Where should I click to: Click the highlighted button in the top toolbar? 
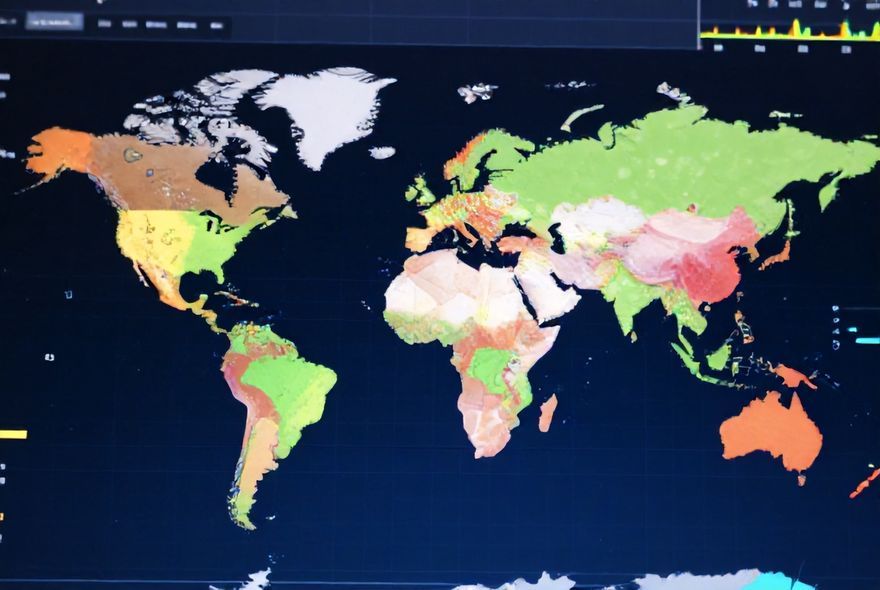tap(54, 21)
